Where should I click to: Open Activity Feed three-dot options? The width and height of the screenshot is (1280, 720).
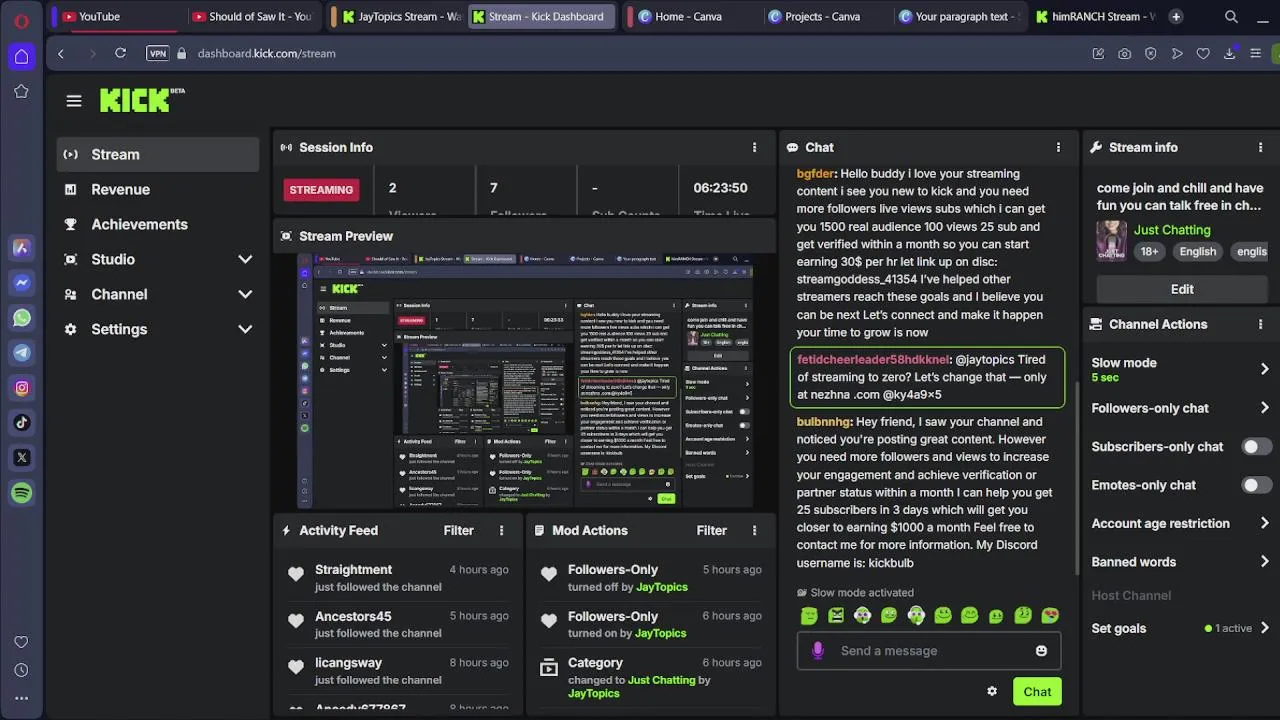click(x=501, y=530)
